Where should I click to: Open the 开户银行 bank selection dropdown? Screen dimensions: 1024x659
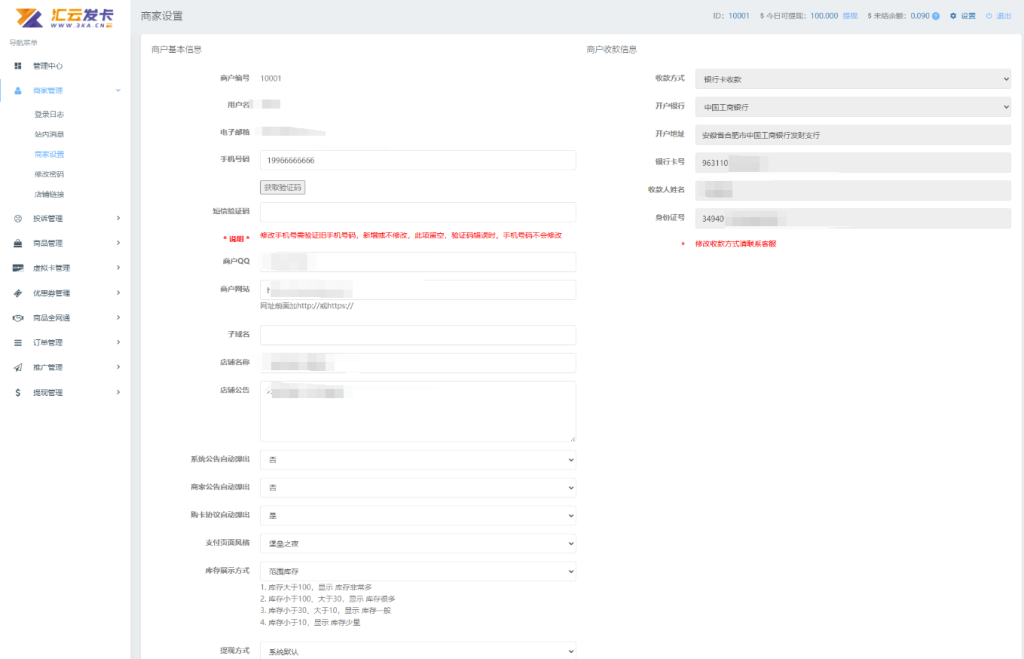pos(853,107)
